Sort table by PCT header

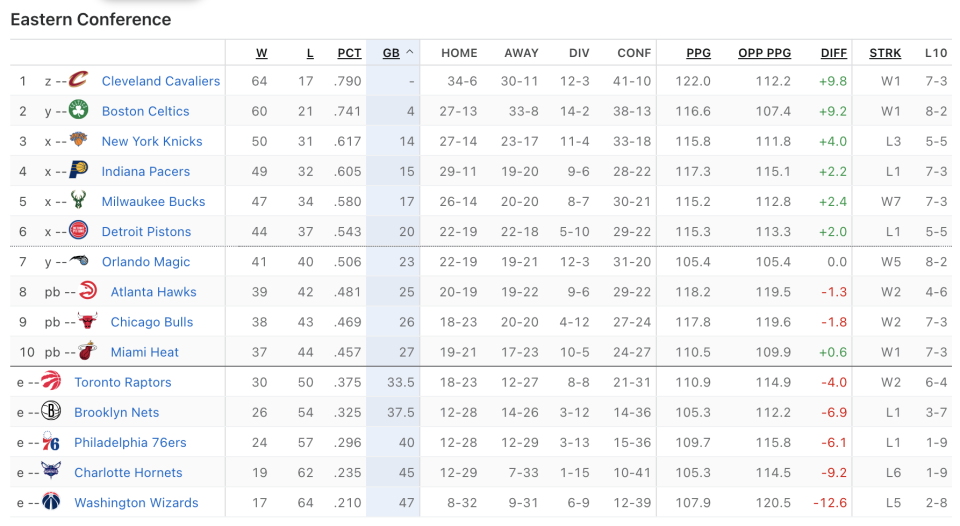349,53
